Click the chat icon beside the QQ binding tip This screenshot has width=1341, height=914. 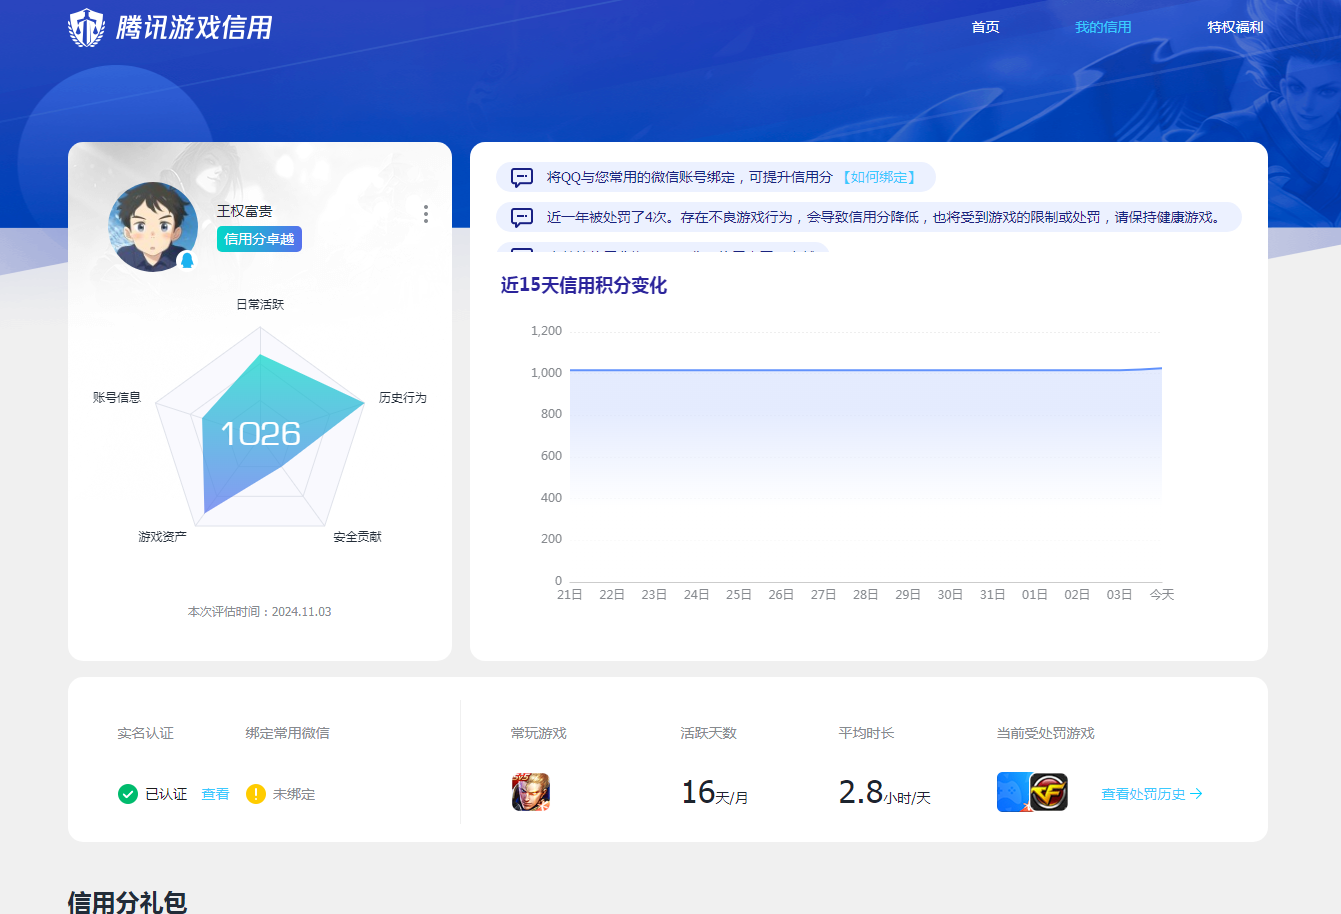(x=522, y=178)
